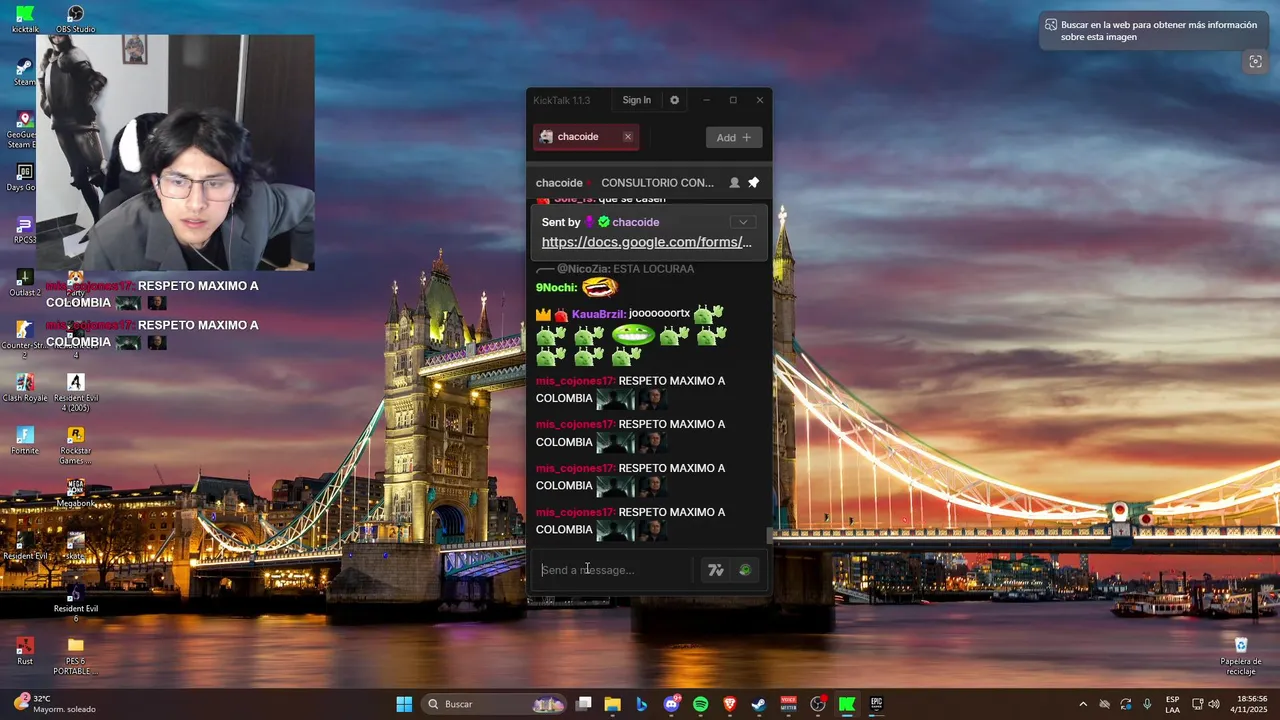1280x720 pixels.
Task: Click Buscar en la web image info
Action: point(1153,31)
